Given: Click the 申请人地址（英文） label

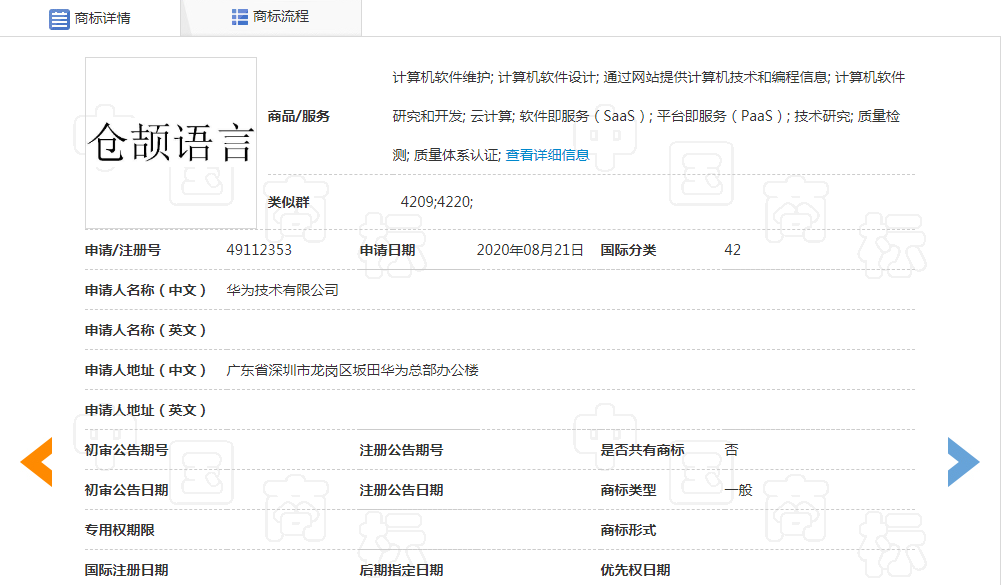Looking at the screenshot, I should click(x=146, y=410).
